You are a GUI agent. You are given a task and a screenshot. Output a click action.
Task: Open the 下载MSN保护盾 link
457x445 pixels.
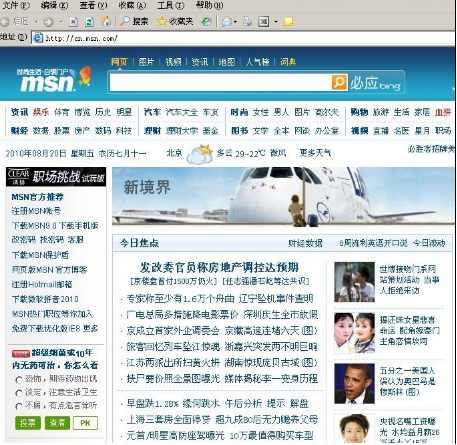tap(40, 255)
